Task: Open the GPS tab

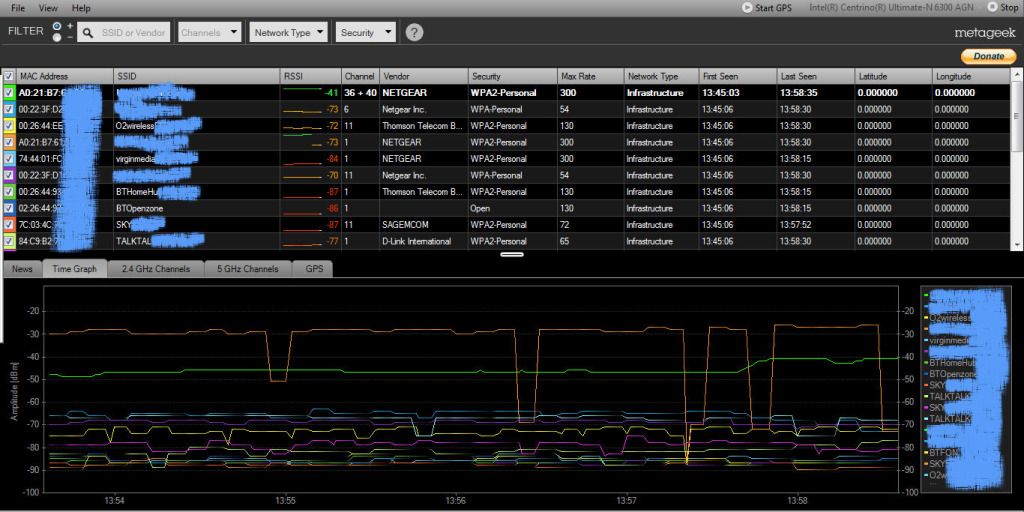Action: point(314,268)
